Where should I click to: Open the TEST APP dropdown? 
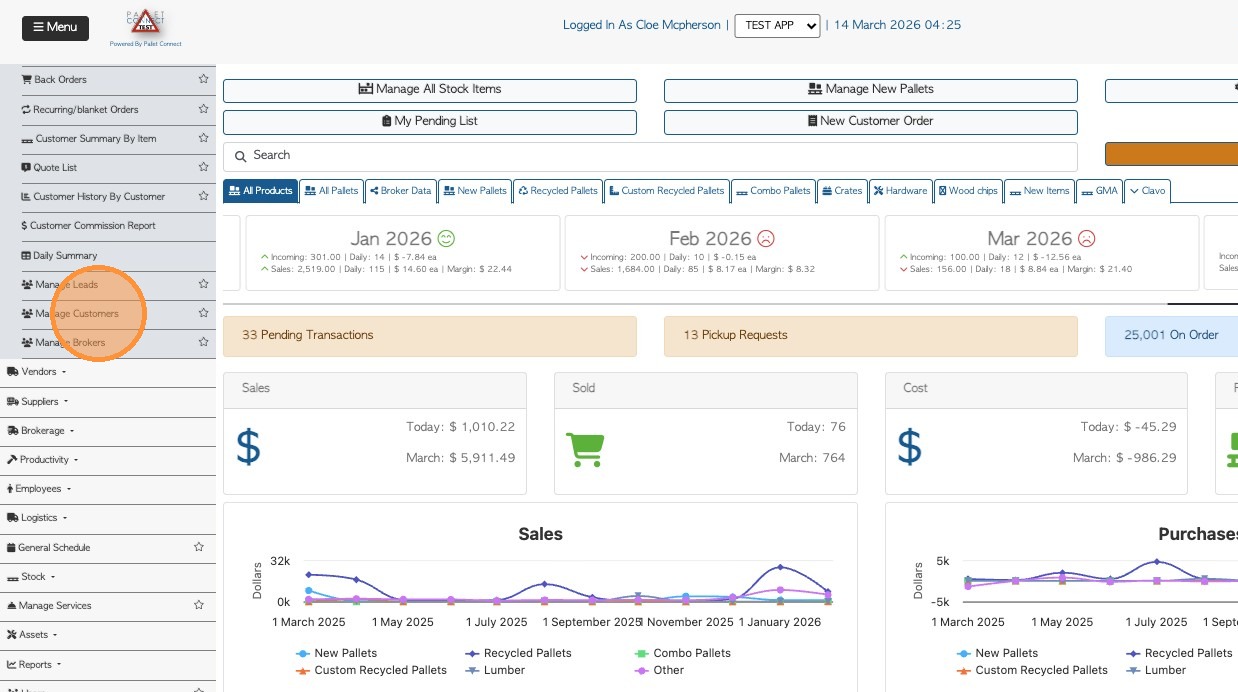(777, 25)
